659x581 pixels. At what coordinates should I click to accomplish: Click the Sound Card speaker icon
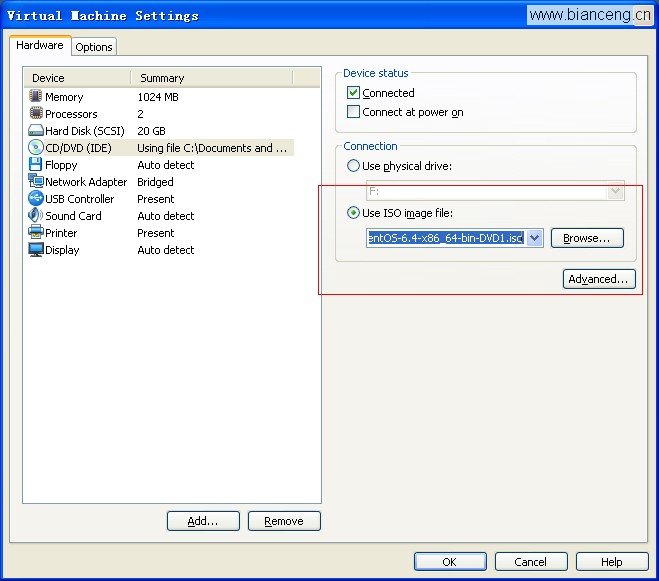pyautogui.click(x=36, y=215)
